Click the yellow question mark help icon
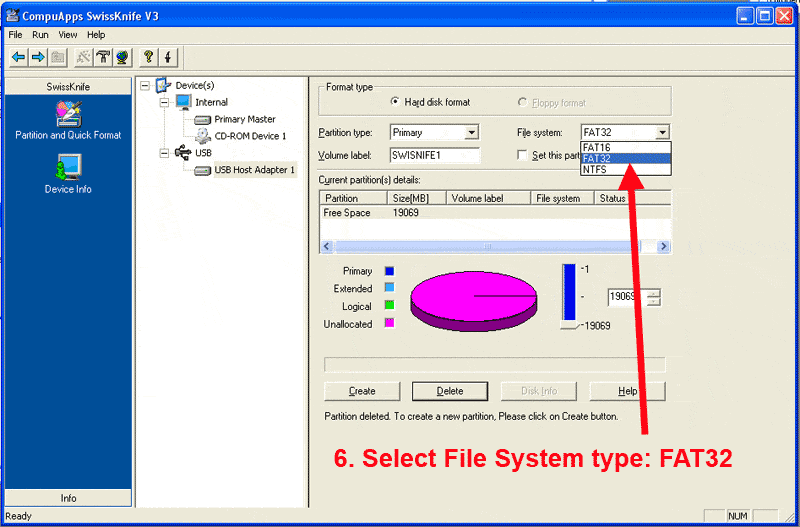Image resolution: width=800 pixels, height=527 pixels. click(x=148, y=57)
